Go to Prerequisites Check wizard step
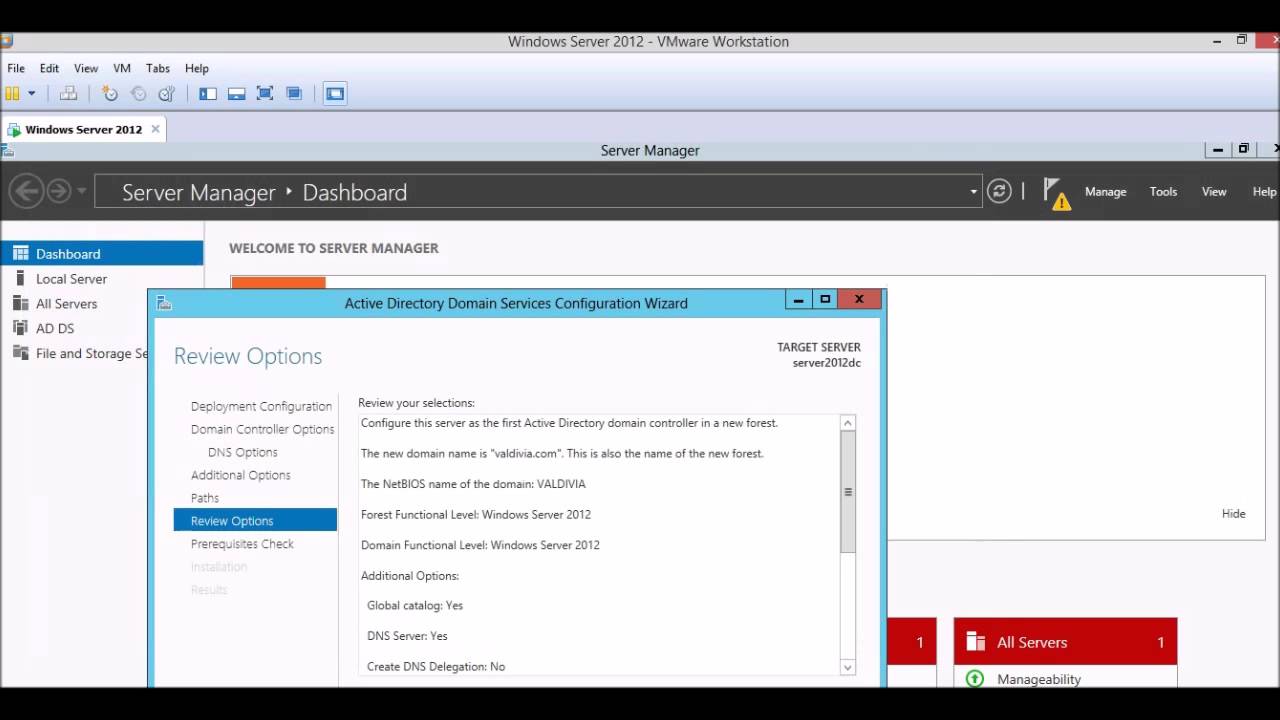Viewport: 1280px width, 720px height. click(x=242, y=544)
